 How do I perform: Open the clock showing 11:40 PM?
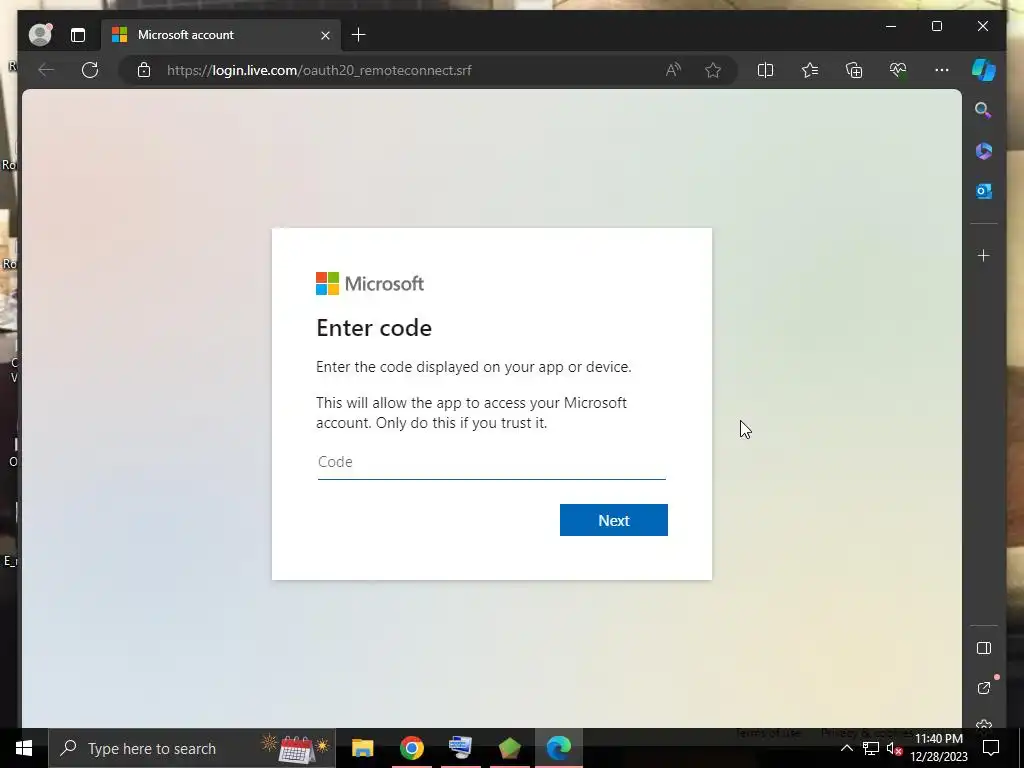click(x=939, y=748)
